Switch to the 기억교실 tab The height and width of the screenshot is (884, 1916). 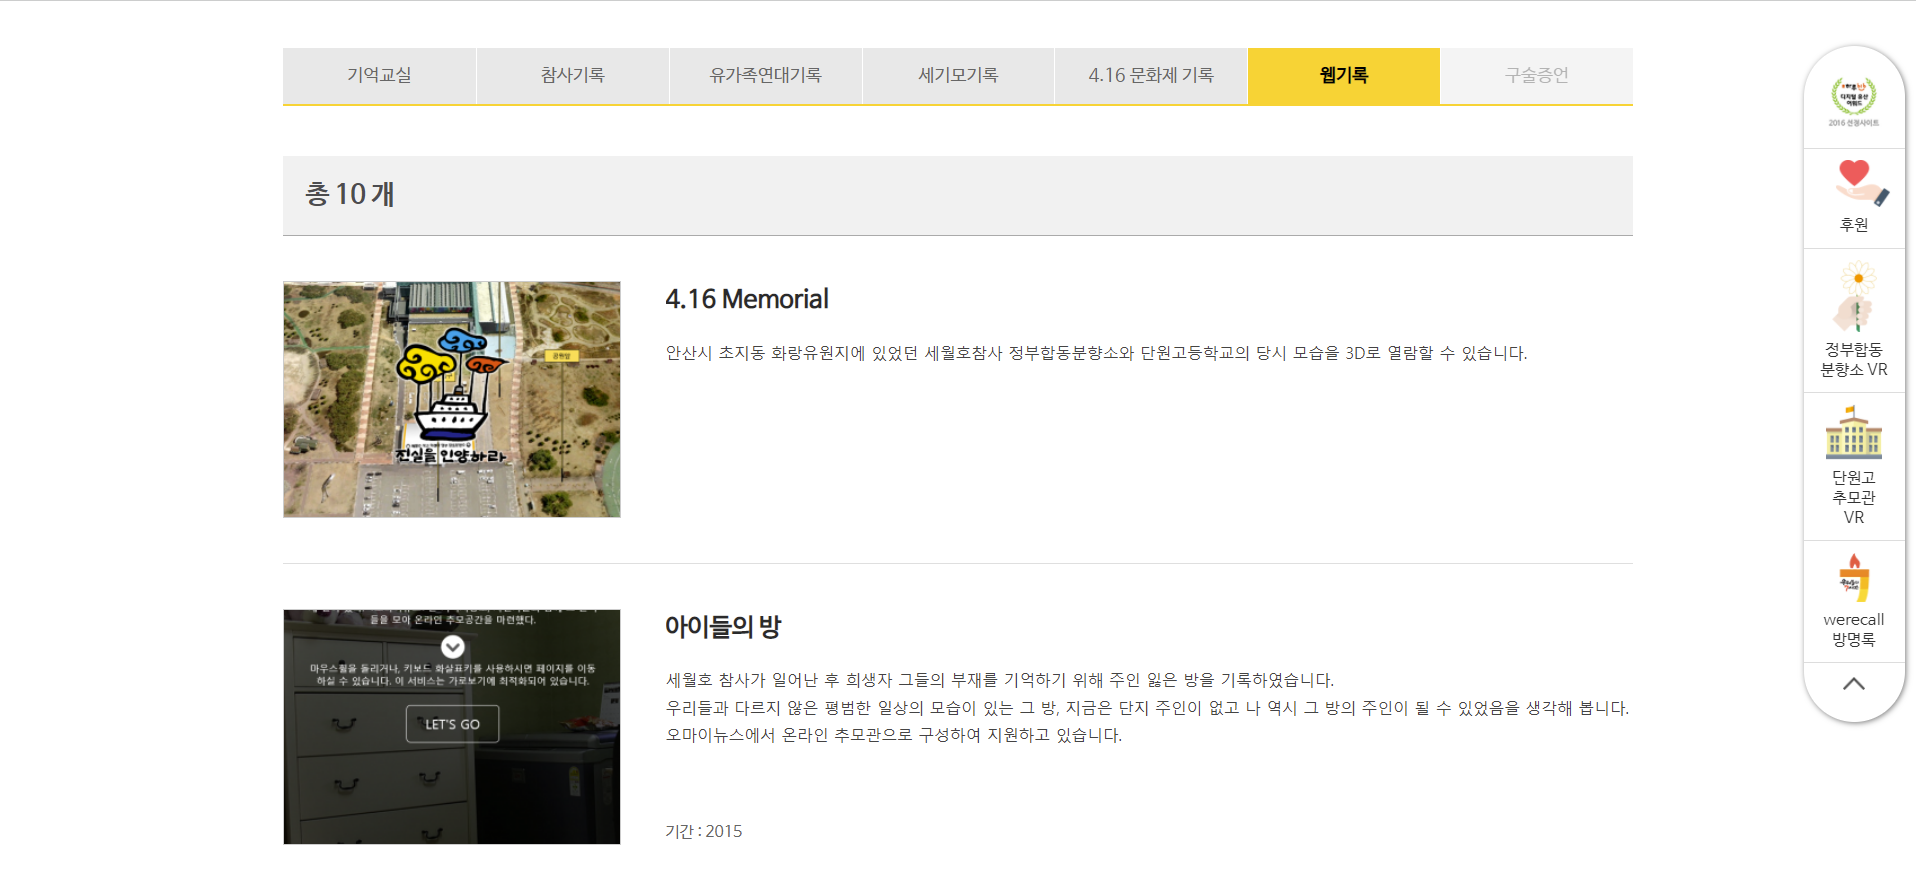pos(379,75)
